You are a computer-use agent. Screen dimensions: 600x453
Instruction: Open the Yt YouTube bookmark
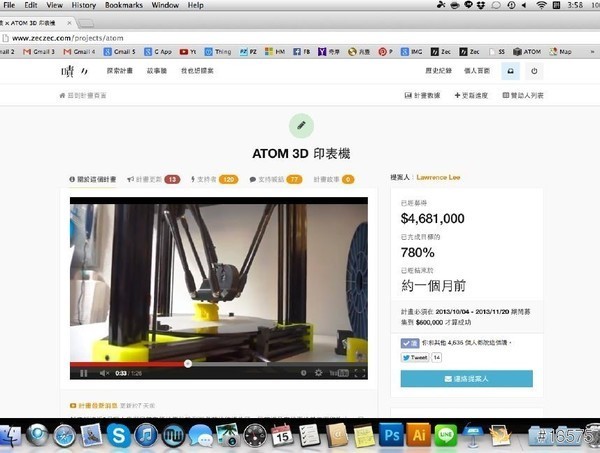click(x=188, y=52)
